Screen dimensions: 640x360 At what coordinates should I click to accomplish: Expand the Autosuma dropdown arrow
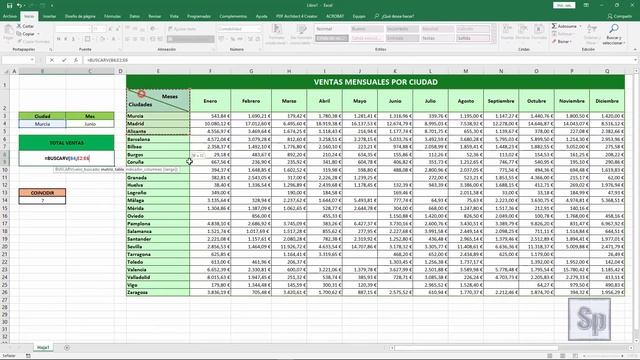click(x=580, y=26)
